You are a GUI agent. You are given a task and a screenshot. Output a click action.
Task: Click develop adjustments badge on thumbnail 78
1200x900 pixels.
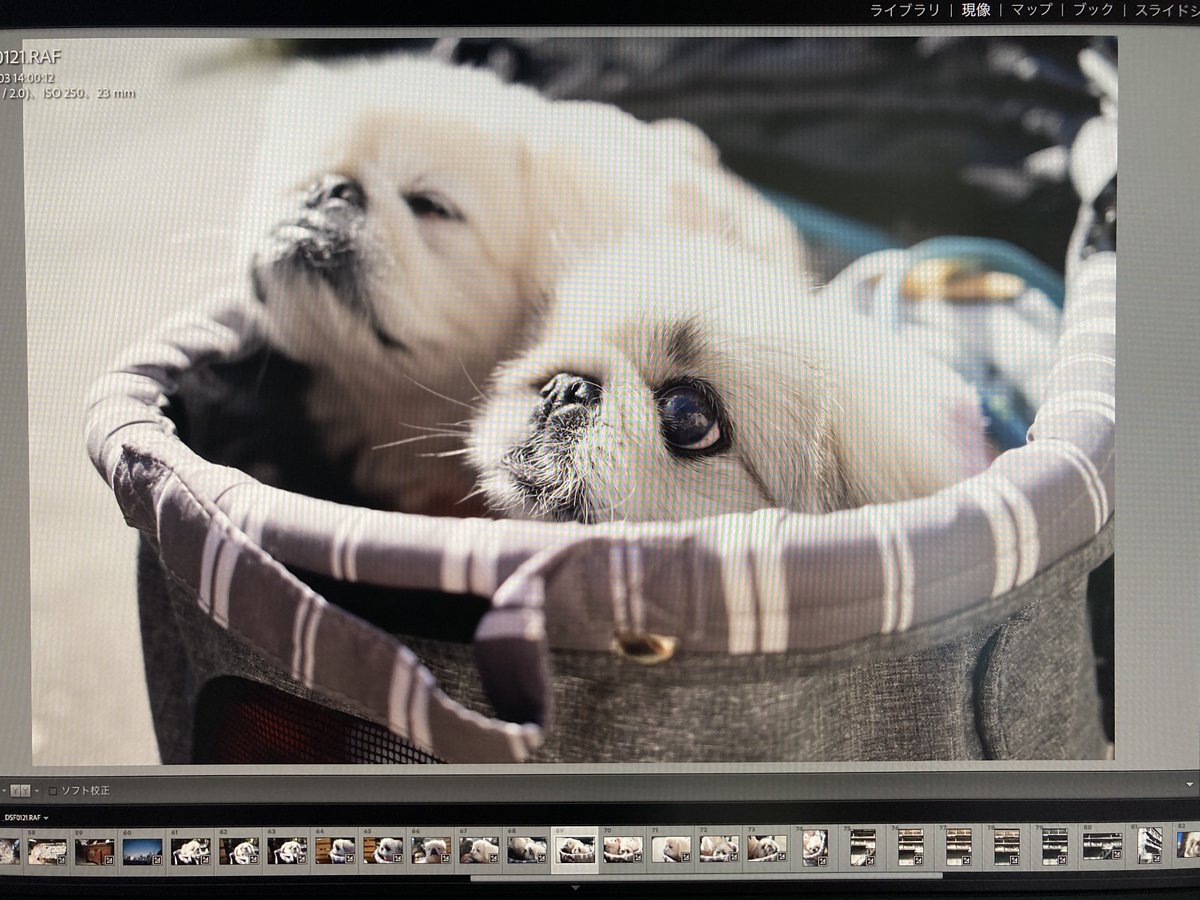(1014, 860)
